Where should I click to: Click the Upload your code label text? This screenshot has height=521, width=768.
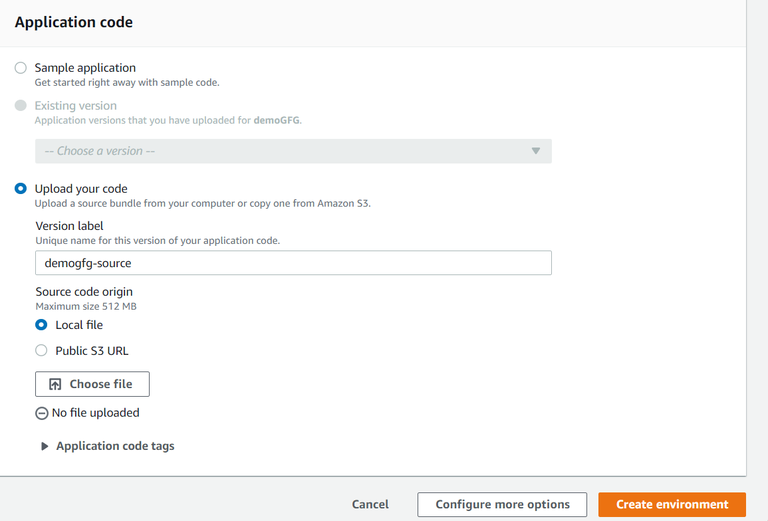point(81,188)
